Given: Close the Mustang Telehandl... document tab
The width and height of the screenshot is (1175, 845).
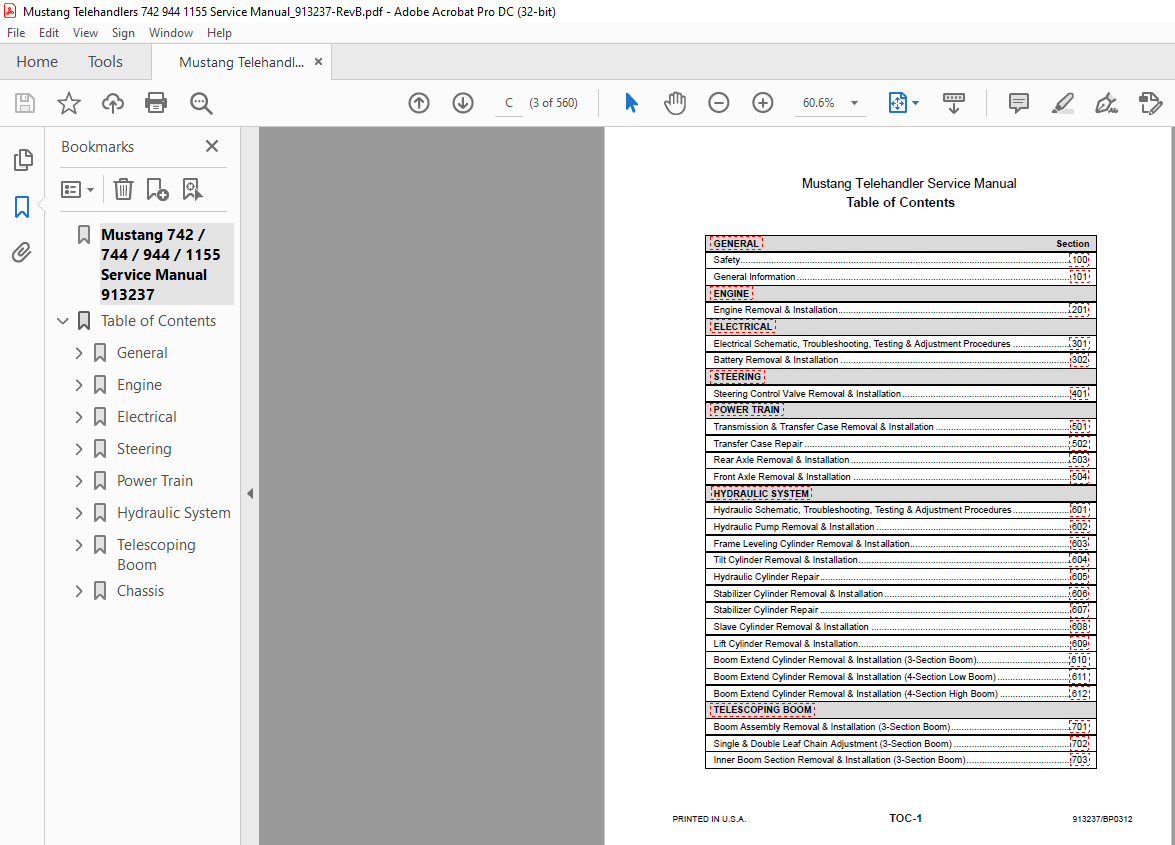Looking at the screenshot, I should 318,61.
